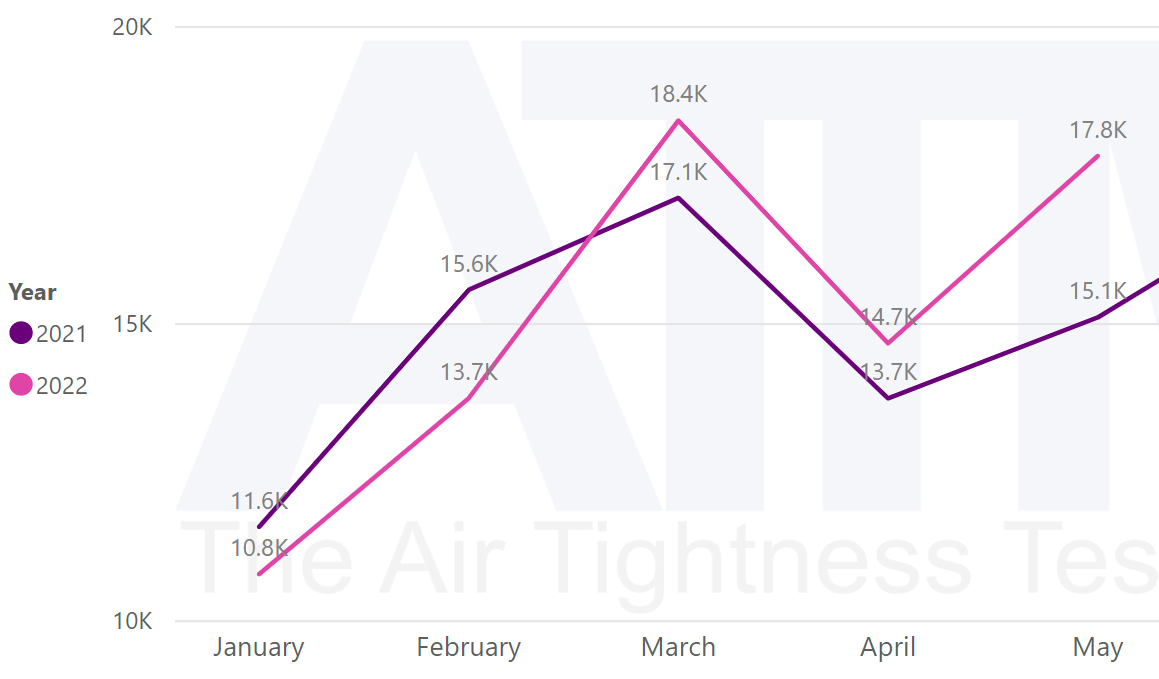Select the January x-axis label

pos(258,647)
